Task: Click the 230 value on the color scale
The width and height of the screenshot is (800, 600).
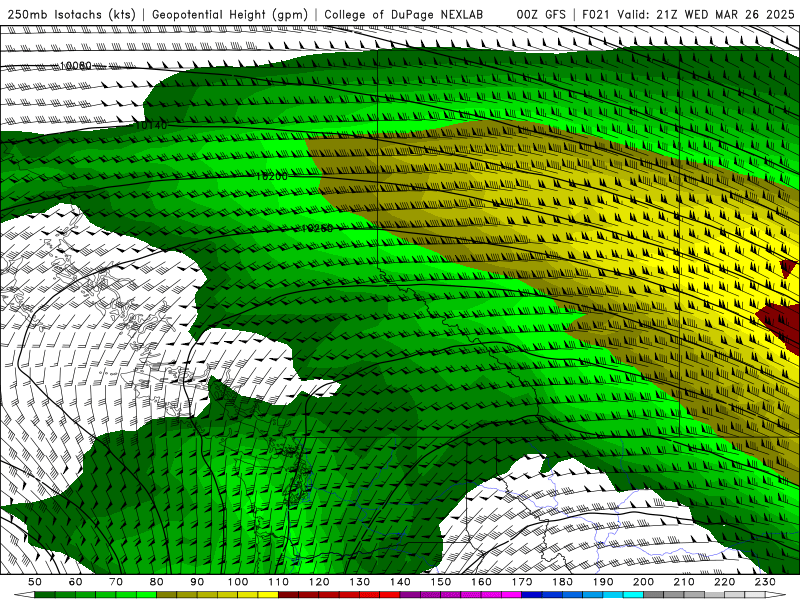Action: pyautogui.click(x=765, y=582)
